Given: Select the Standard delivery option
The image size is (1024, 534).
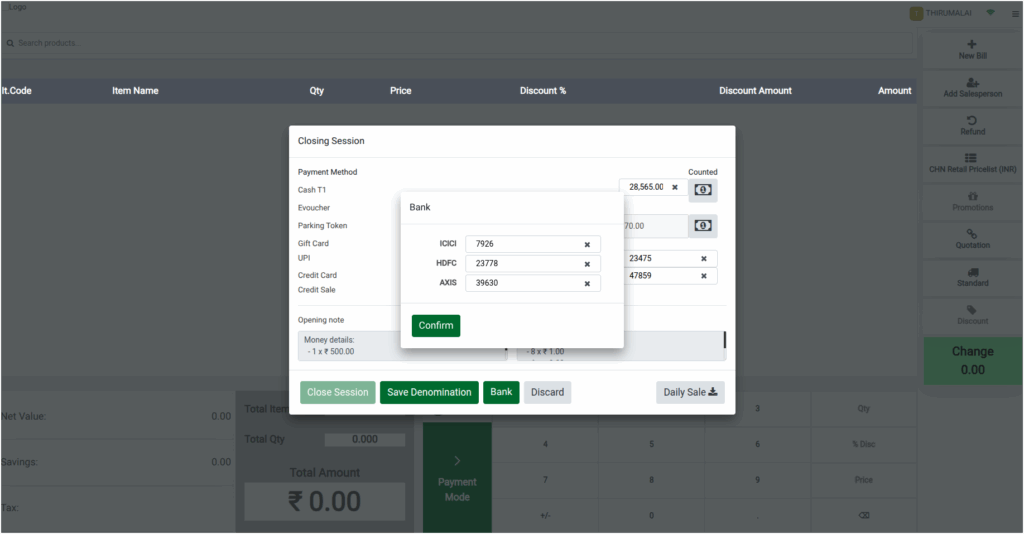Looking at the screenshot, I should 972,277.
